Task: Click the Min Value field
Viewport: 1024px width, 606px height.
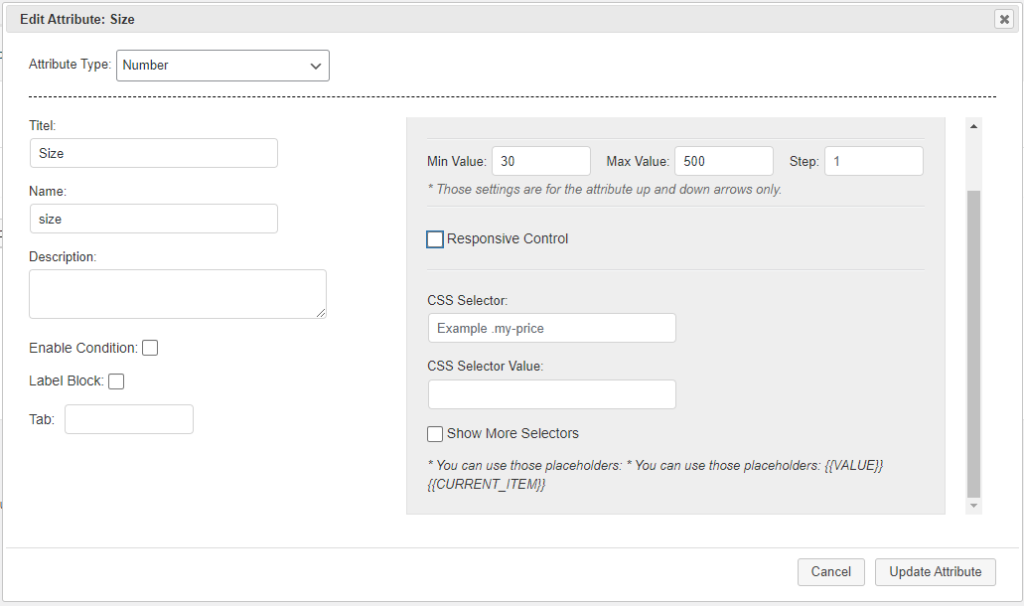Action: coord(541,161)
